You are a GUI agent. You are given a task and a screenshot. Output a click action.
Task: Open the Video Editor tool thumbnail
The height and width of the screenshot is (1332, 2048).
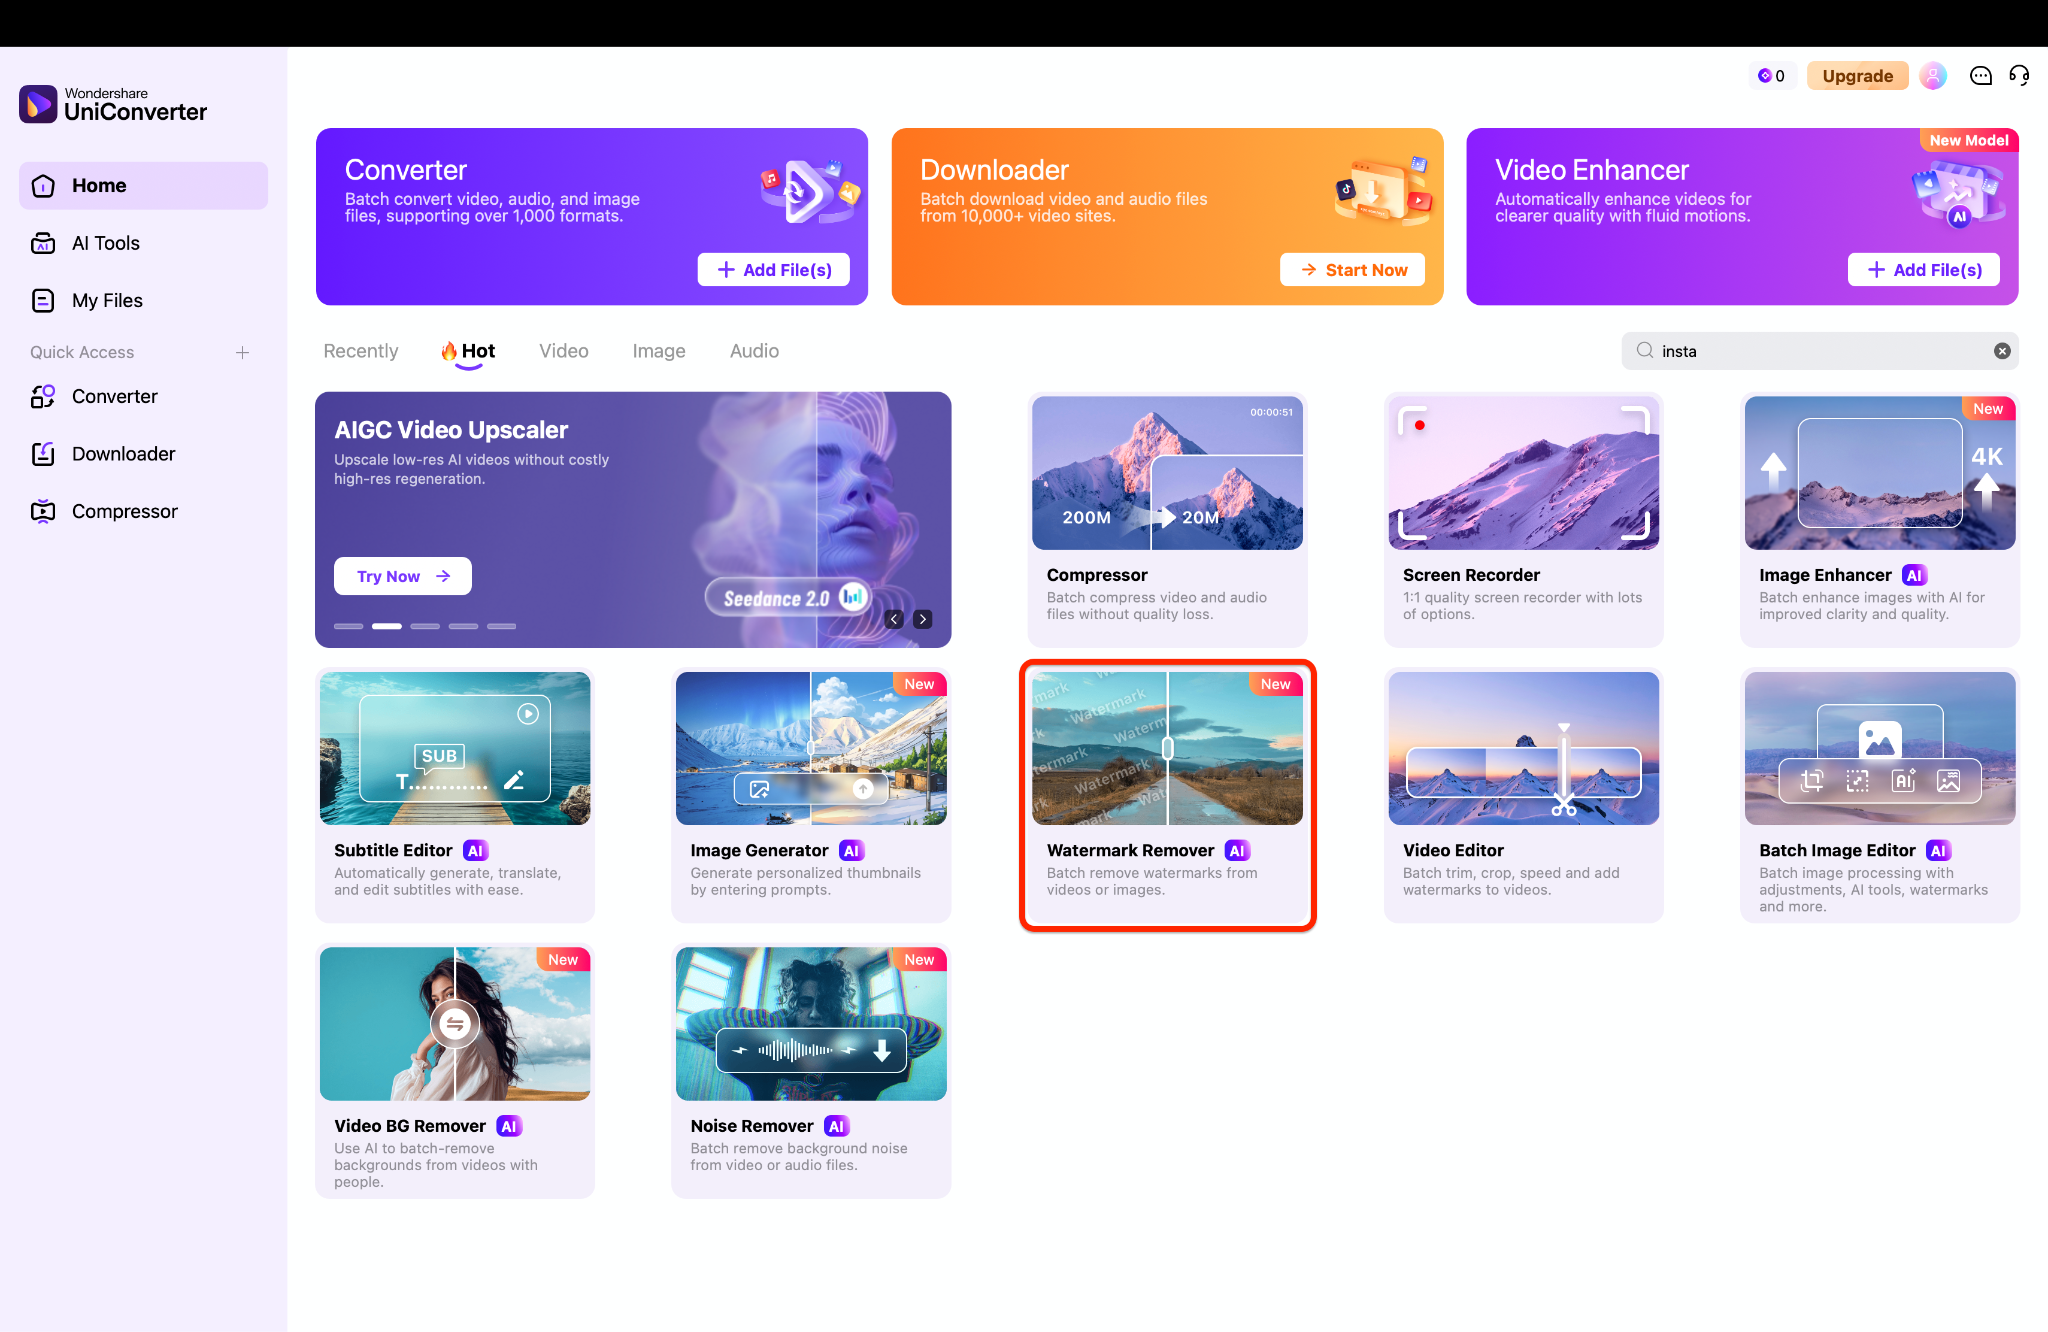tap(1524, 748)
